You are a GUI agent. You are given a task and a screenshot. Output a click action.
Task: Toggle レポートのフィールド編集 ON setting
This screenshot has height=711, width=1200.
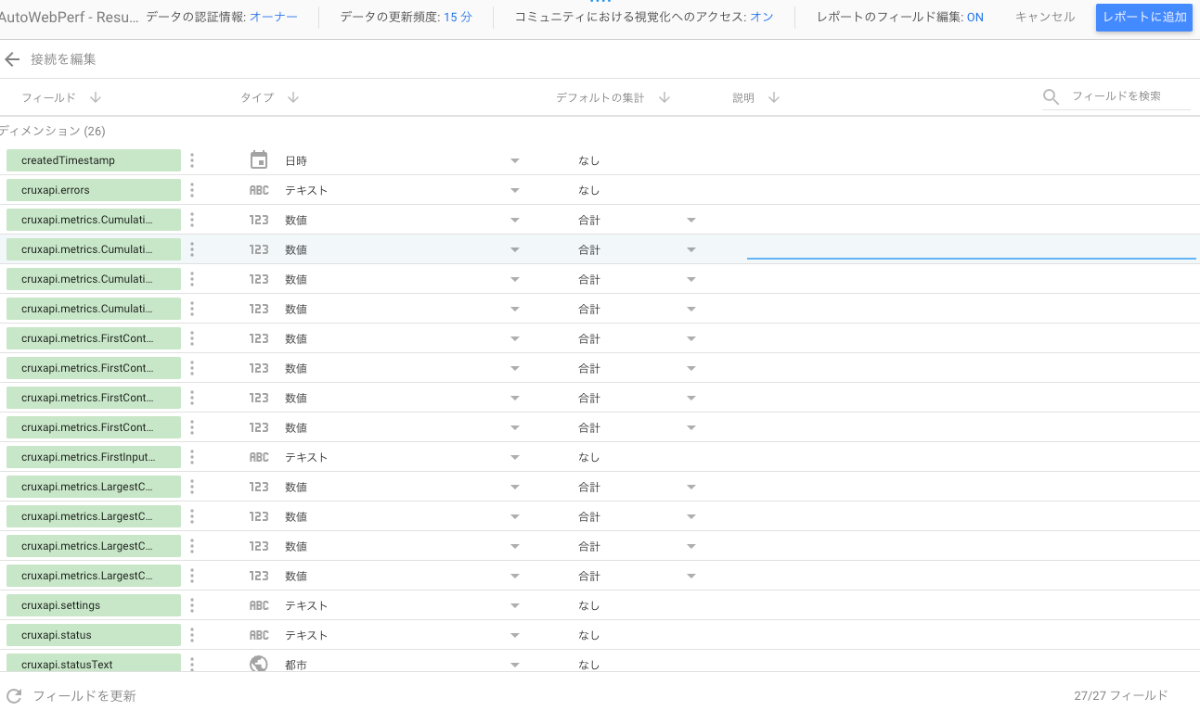[x=975, y=17]
